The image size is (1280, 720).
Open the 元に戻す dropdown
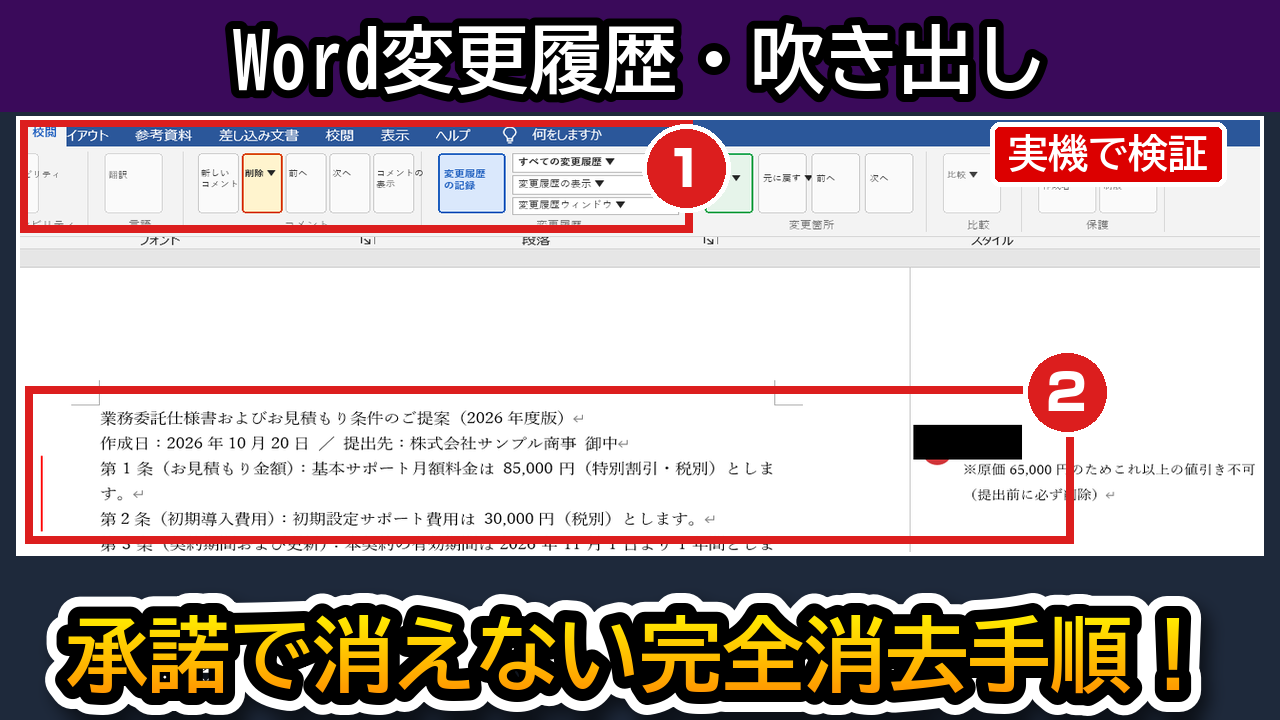(782, 183)
